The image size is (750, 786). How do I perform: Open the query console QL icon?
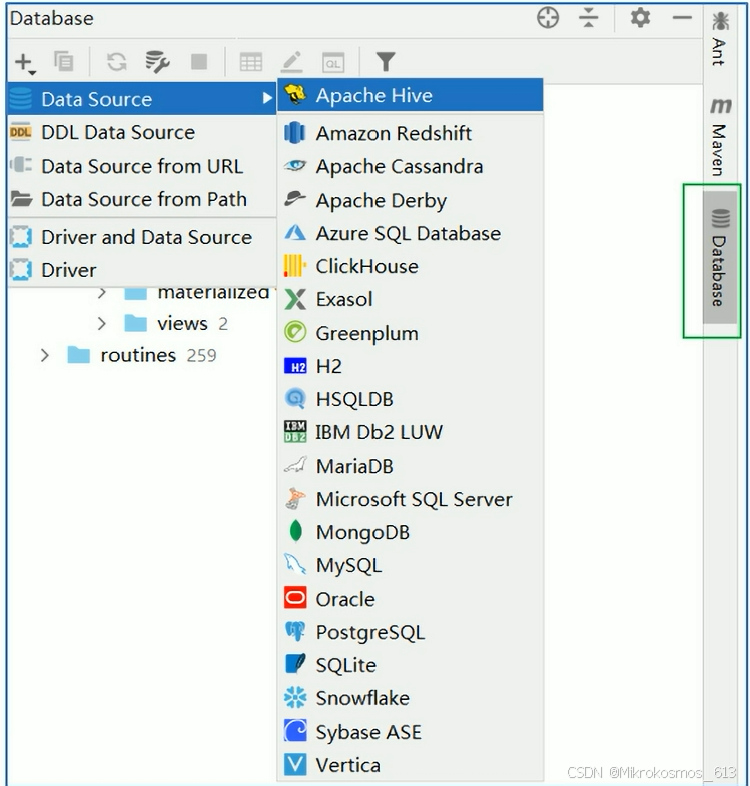333,63
